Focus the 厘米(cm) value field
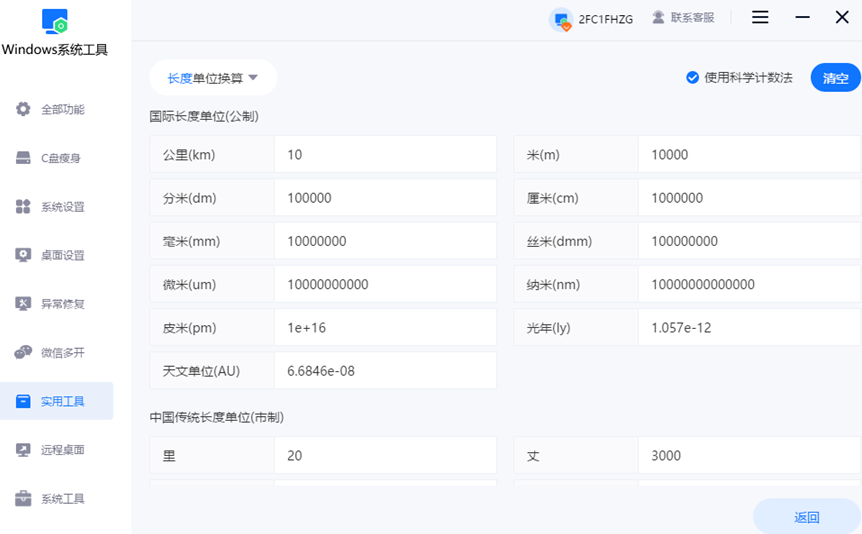Image resolution: width=862 pixels, height=534 pixels. (x=749, y=197)
